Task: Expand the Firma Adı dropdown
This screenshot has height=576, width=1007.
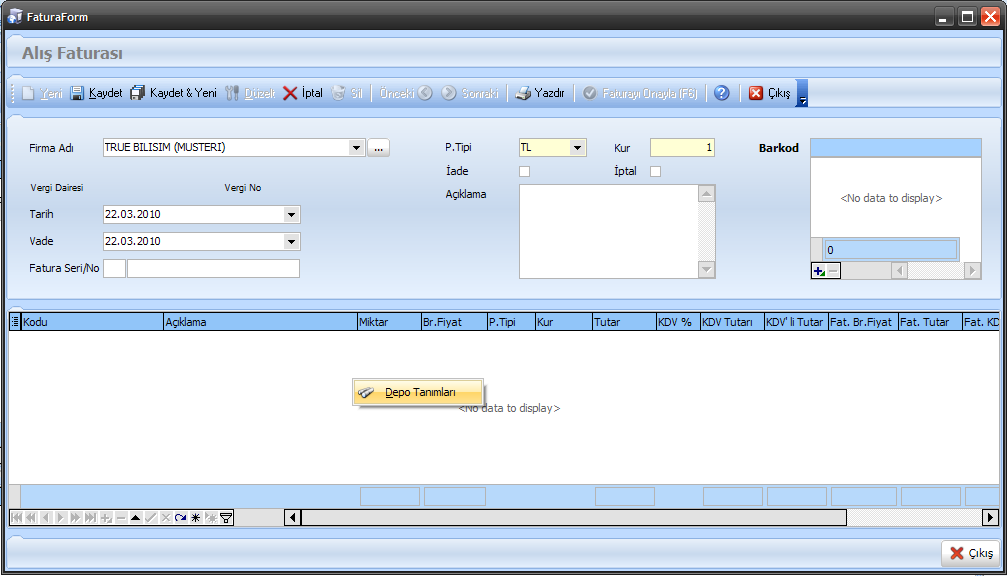Action: point(357,148)
